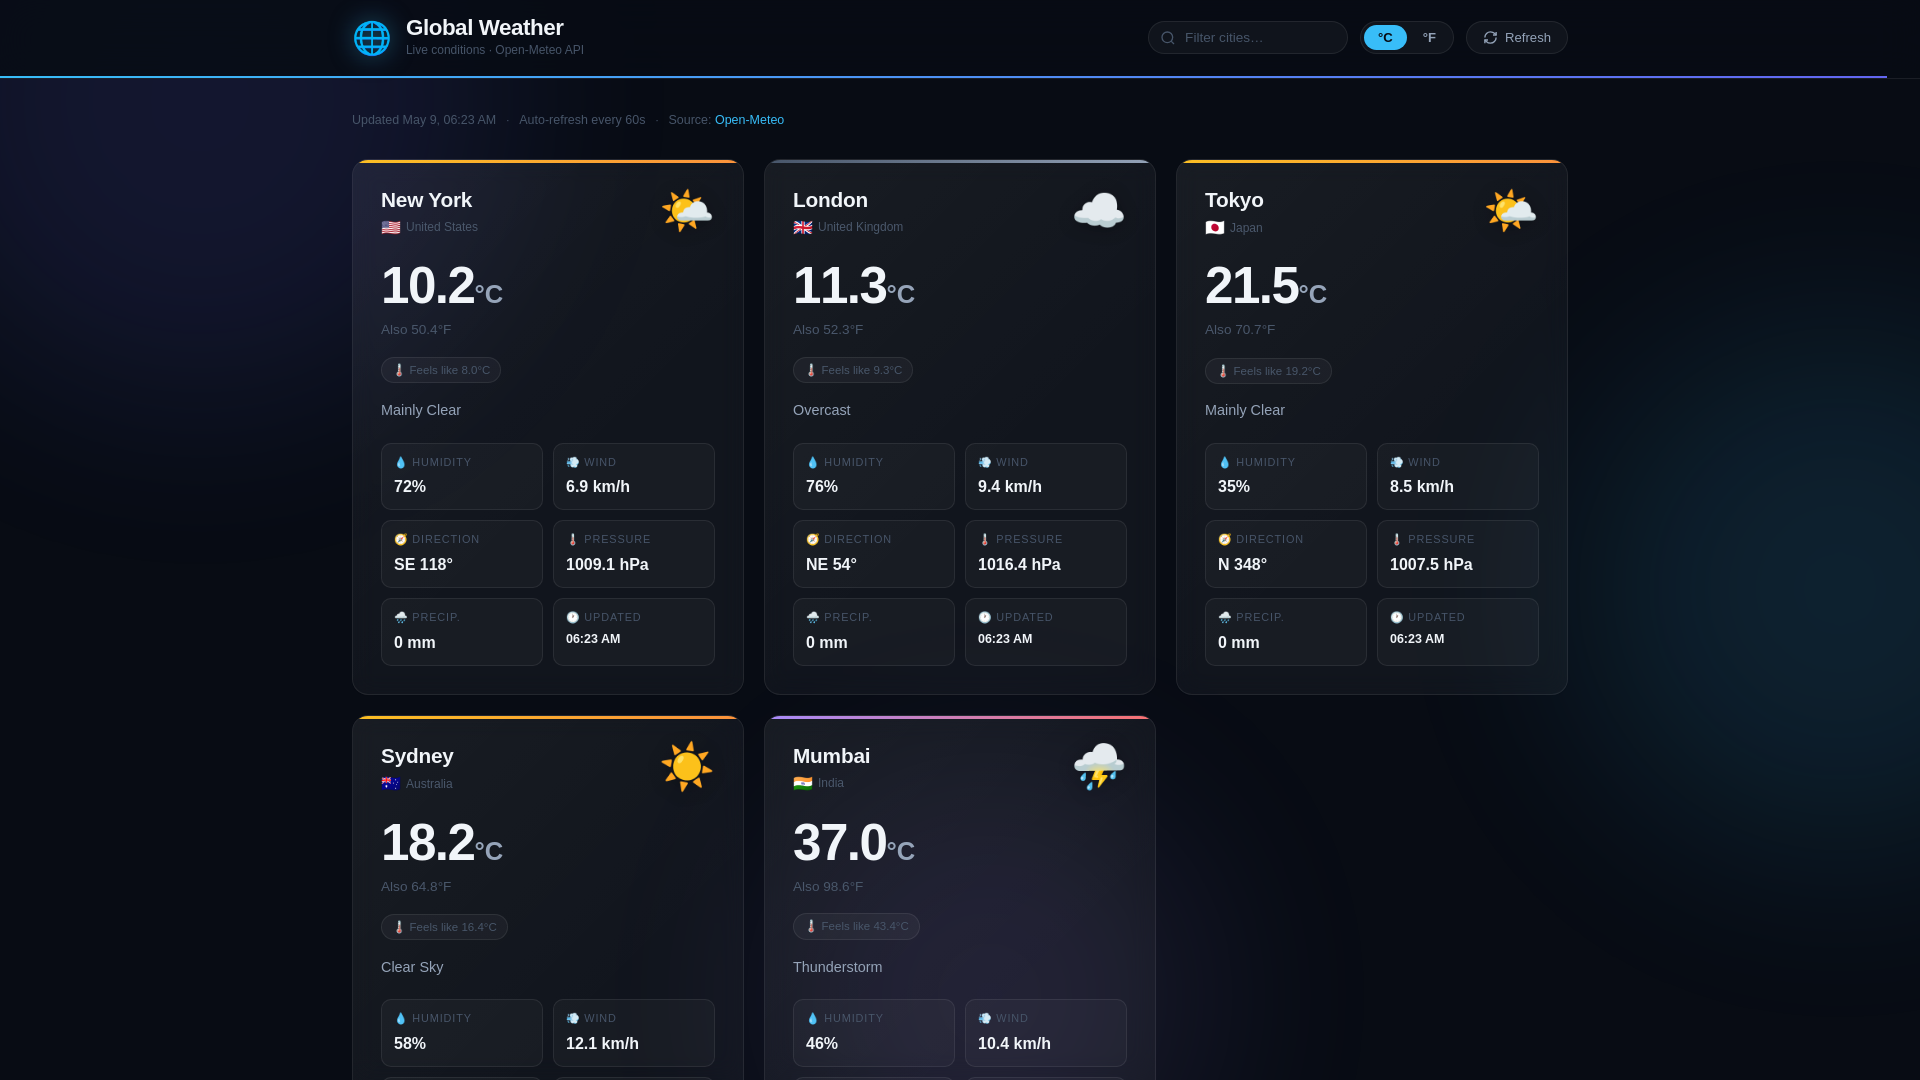Click the 37.0°C temperature reading
The height and width of the screenshot is (1080, 1920).
[854, 843]
